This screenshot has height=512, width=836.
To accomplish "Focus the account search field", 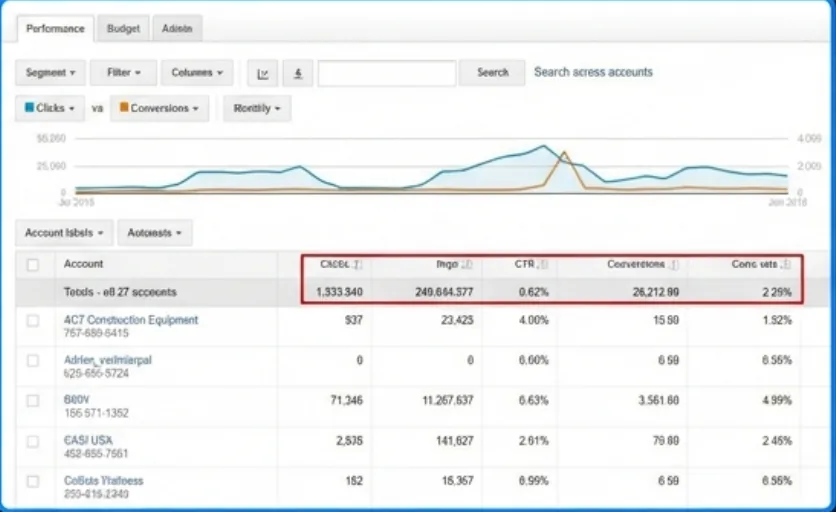I will click(x=387, y=73).
